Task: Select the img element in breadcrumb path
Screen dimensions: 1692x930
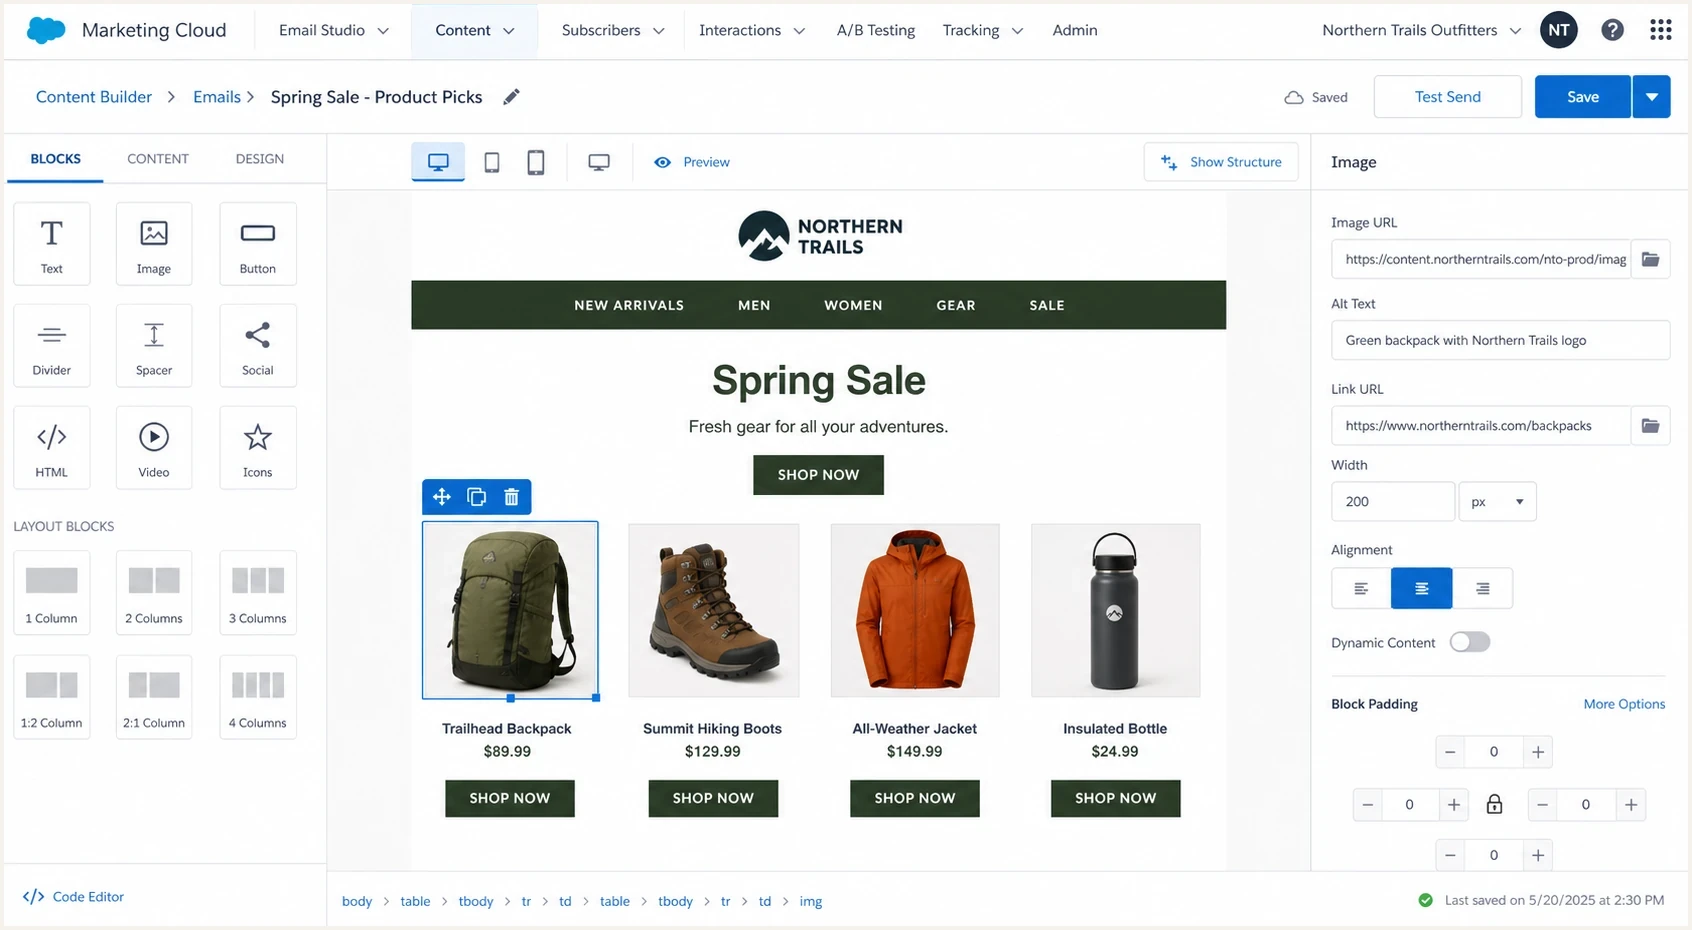Action: [x=811, y=901]
